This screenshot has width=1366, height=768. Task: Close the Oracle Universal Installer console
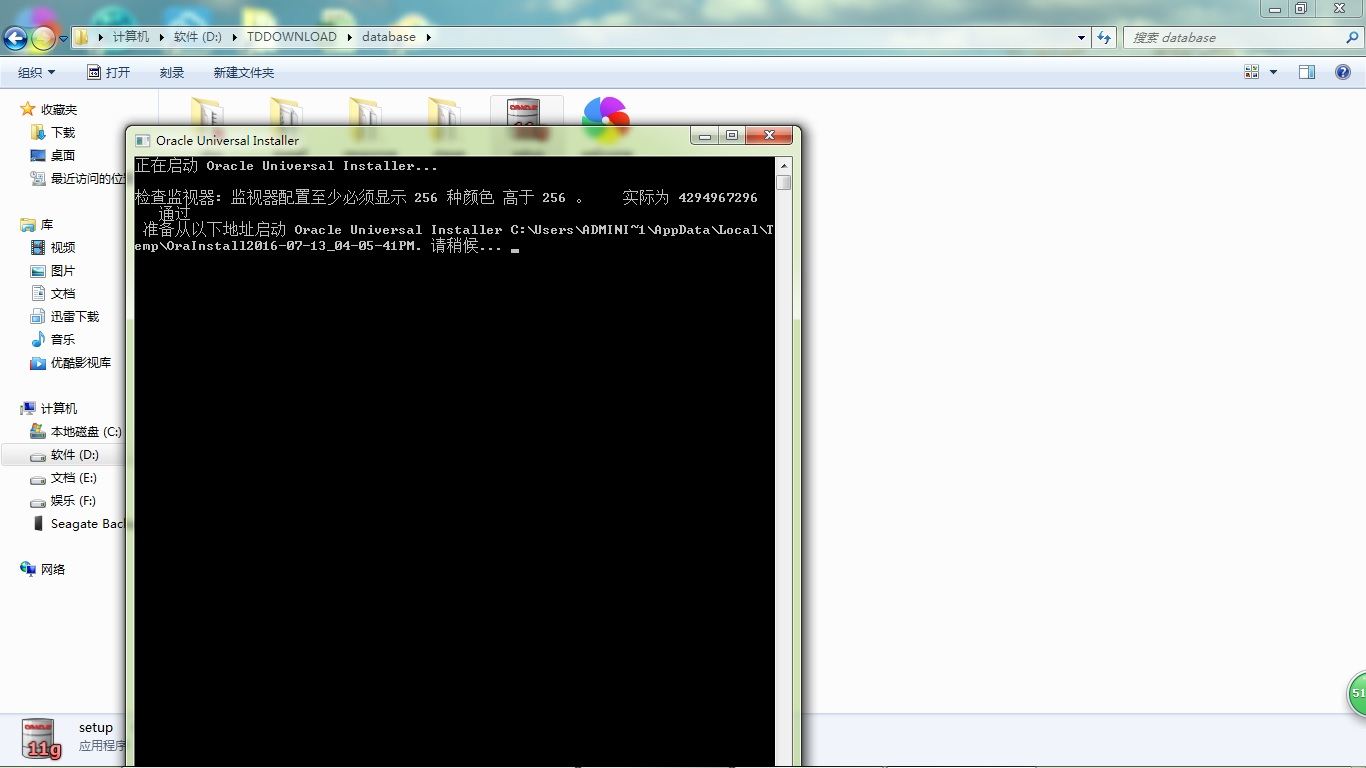(769, 135)
